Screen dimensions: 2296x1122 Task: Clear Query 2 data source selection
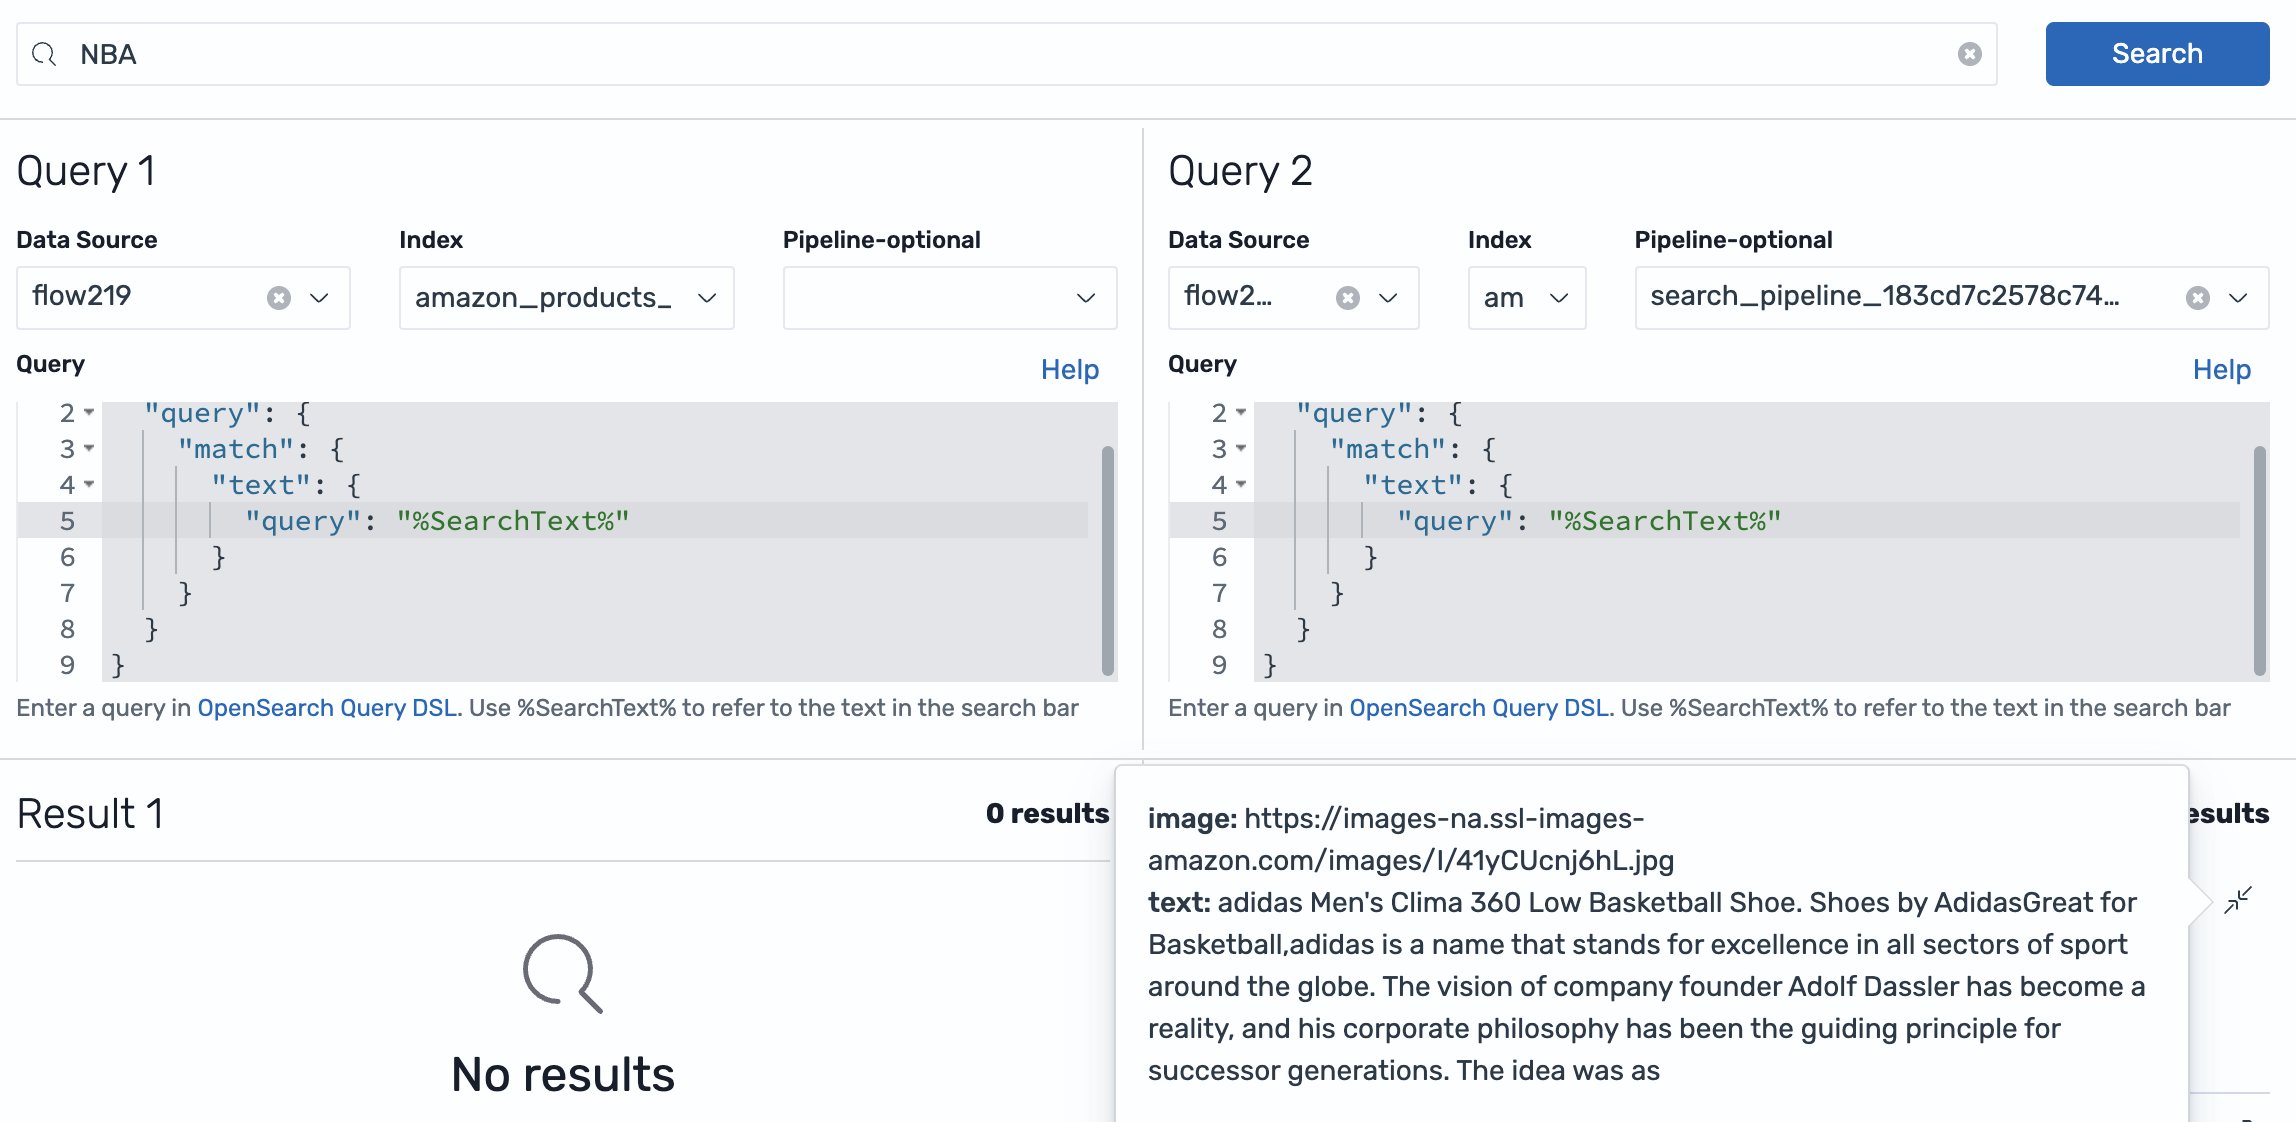tap(1347, 298)
